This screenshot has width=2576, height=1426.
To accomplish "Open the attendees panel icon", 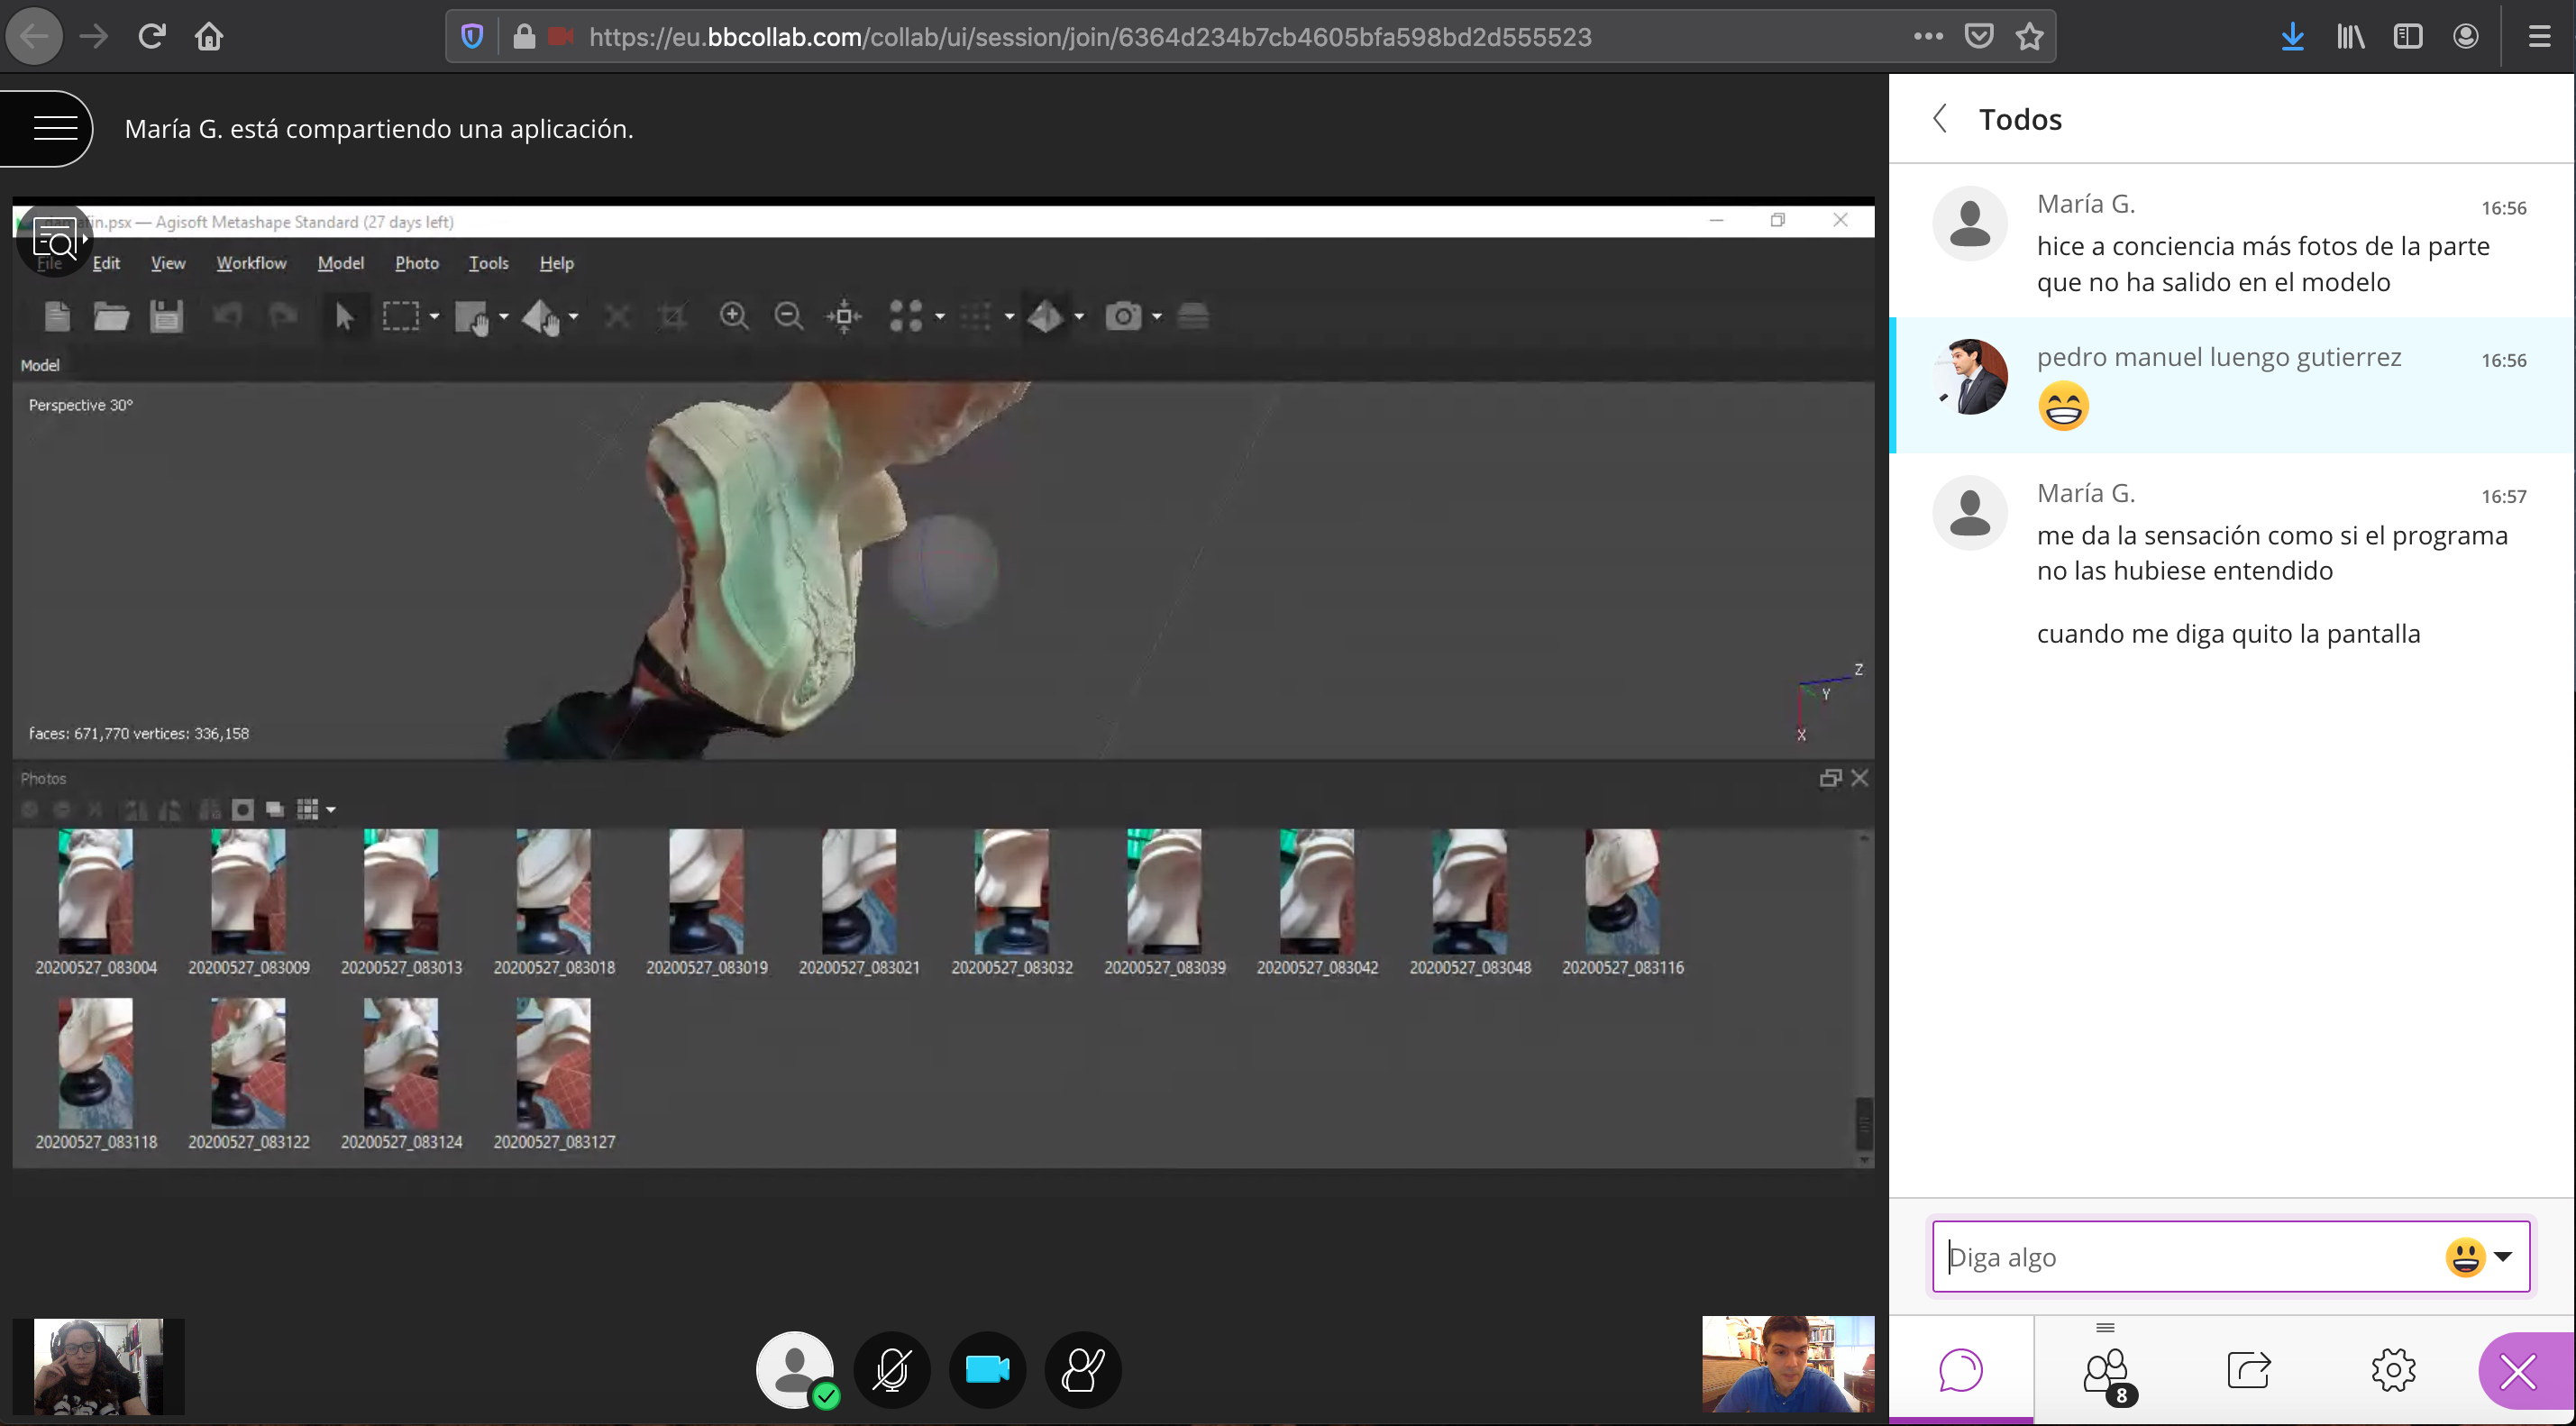I will pos(2106,1371).
